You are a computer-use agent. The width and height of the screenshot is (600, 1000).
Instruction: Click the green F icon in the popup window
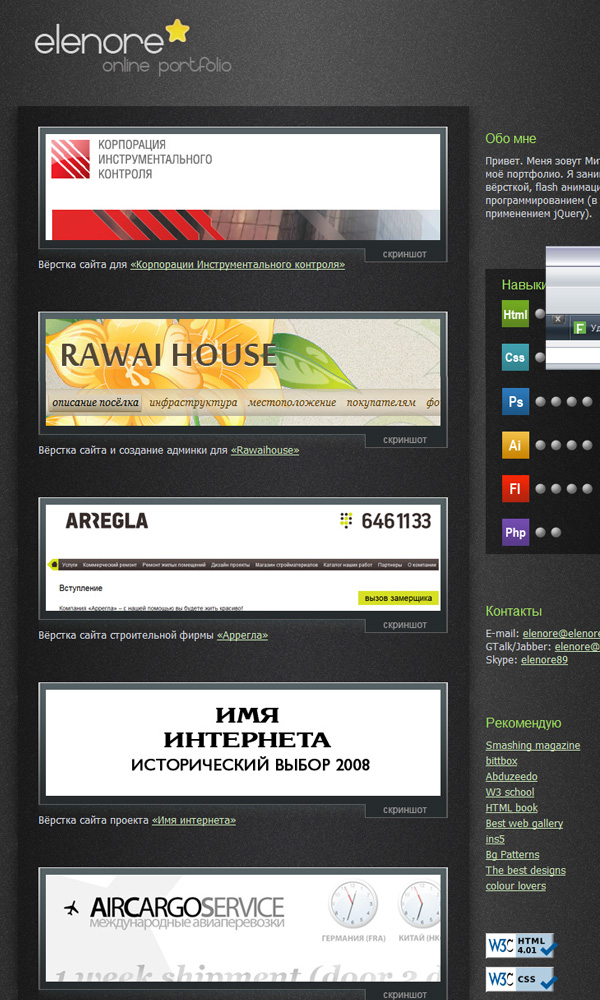(580, 328)
